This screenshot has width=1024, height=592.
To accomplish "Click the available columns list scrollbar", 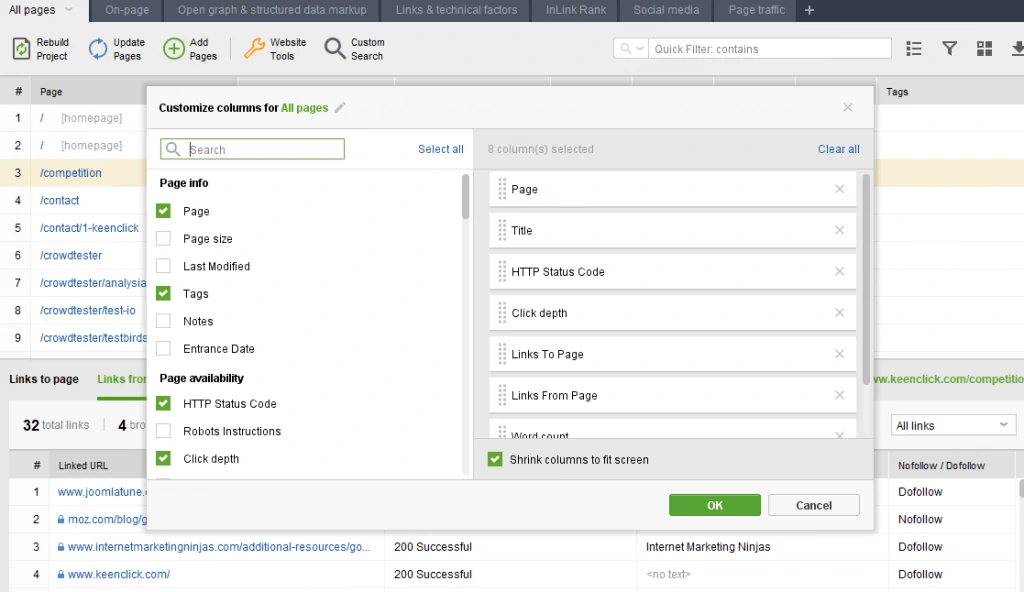I will [466, 197].
